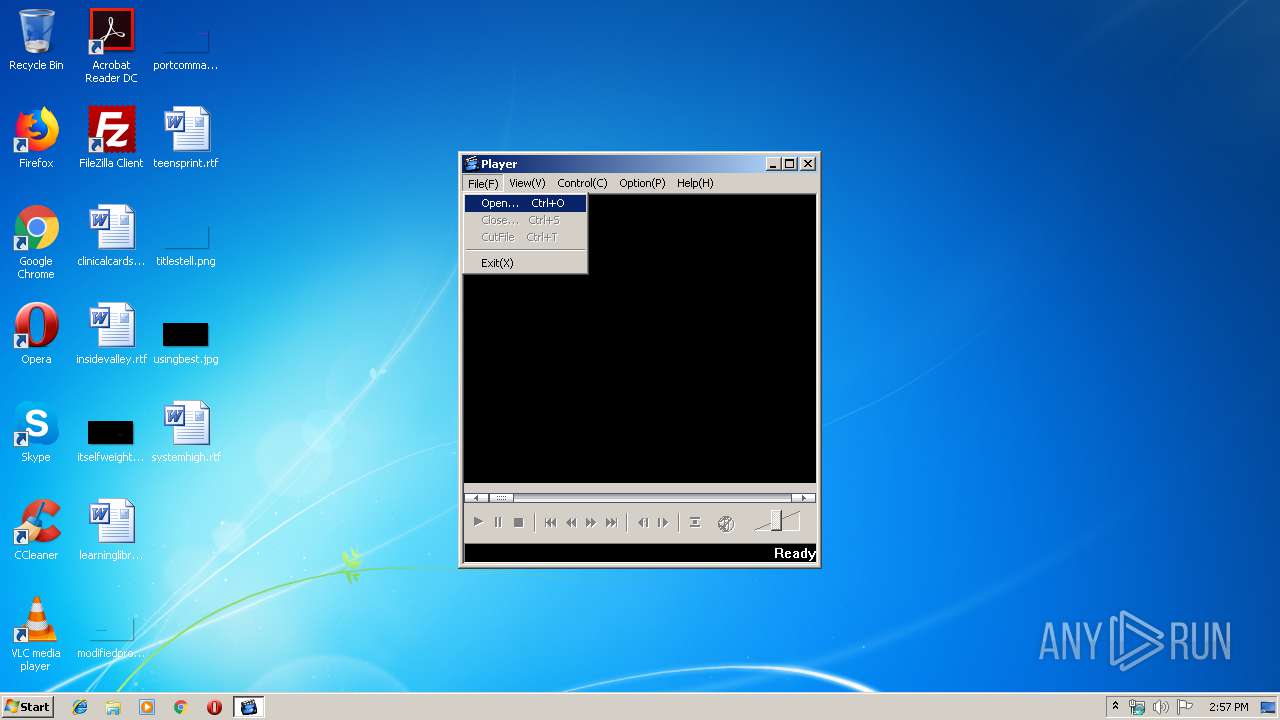Viewport: 1280px width, 720px height.
Task: Launch Chrome from the taskbar
Action: pos(181,707)
